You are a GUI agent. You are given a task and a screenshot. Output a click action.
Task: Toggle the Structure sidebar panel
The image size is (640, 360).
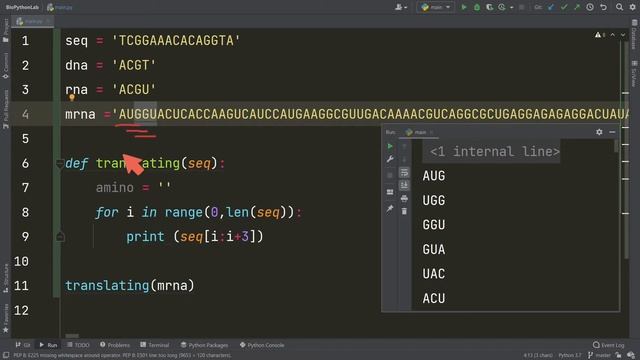[x=5, y=278]
